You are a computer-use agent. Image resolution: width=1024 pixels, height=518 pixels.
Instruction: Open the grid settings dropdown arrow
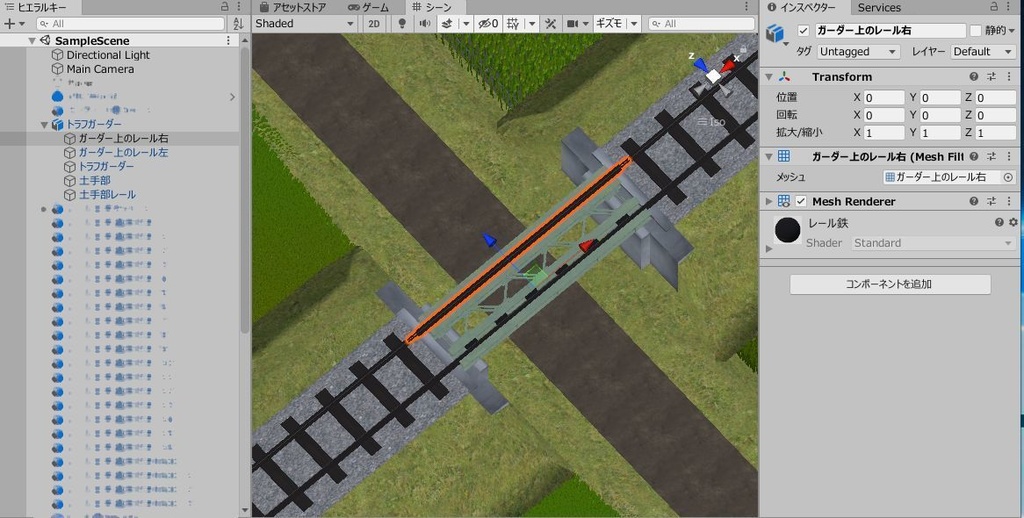pos(532,24)
